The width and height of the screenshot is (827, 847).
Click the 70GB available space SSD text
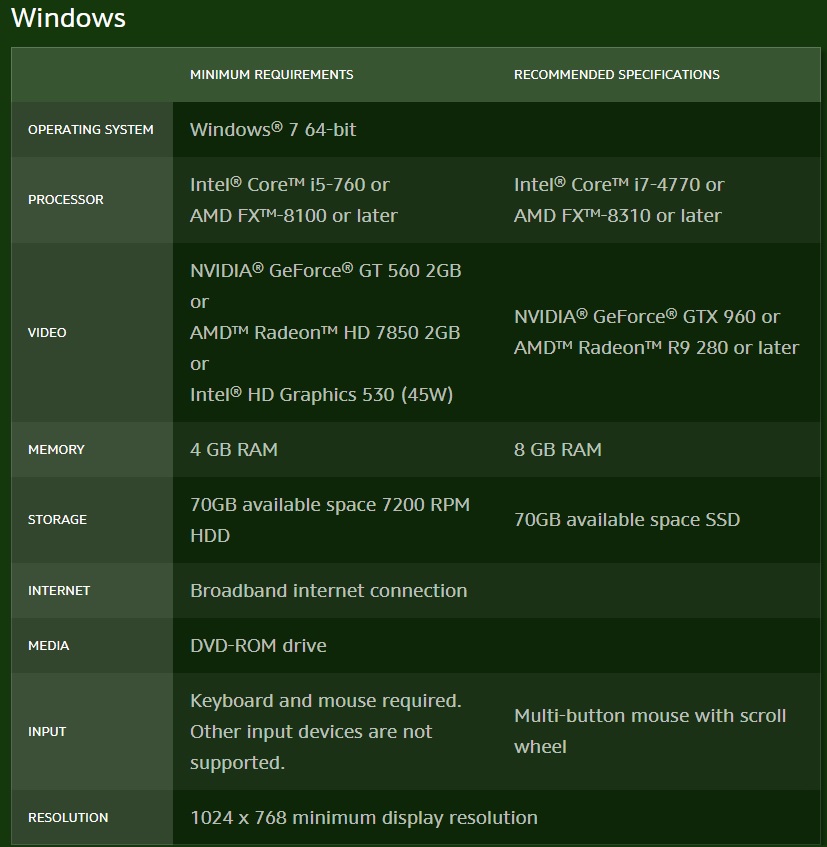click(x=627, y=520)
